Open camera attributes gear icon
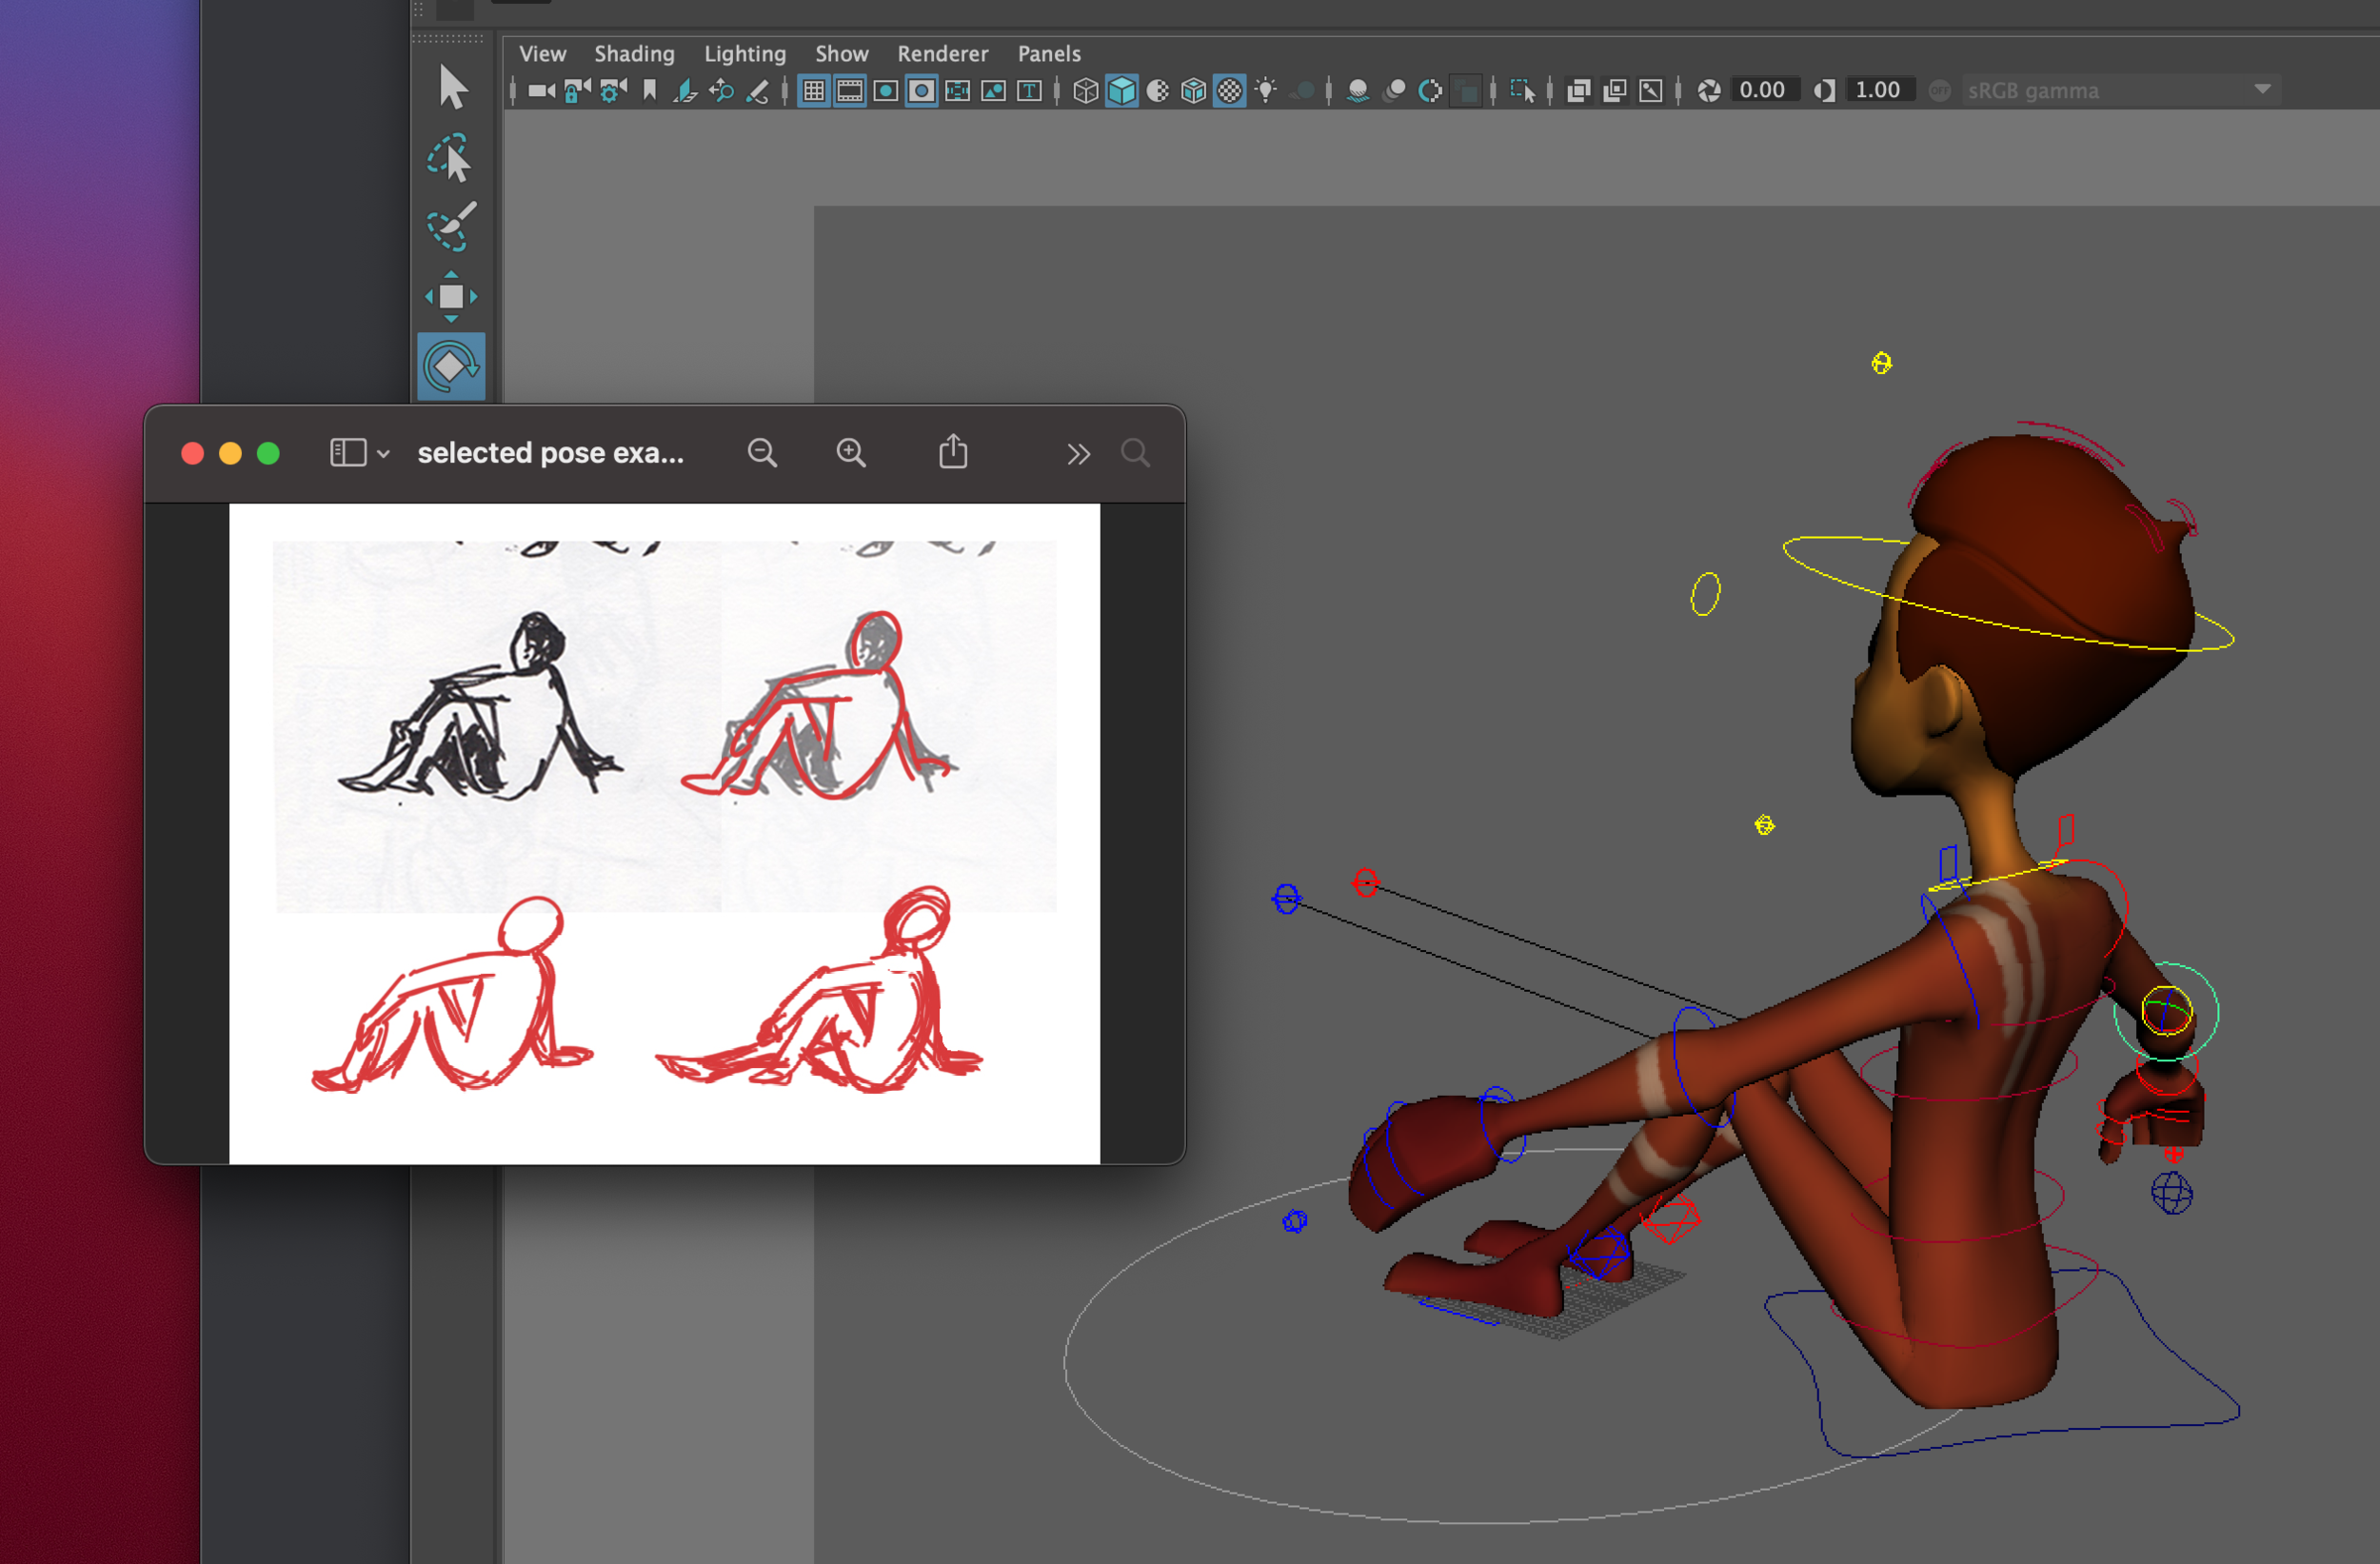 click(612, 91)
